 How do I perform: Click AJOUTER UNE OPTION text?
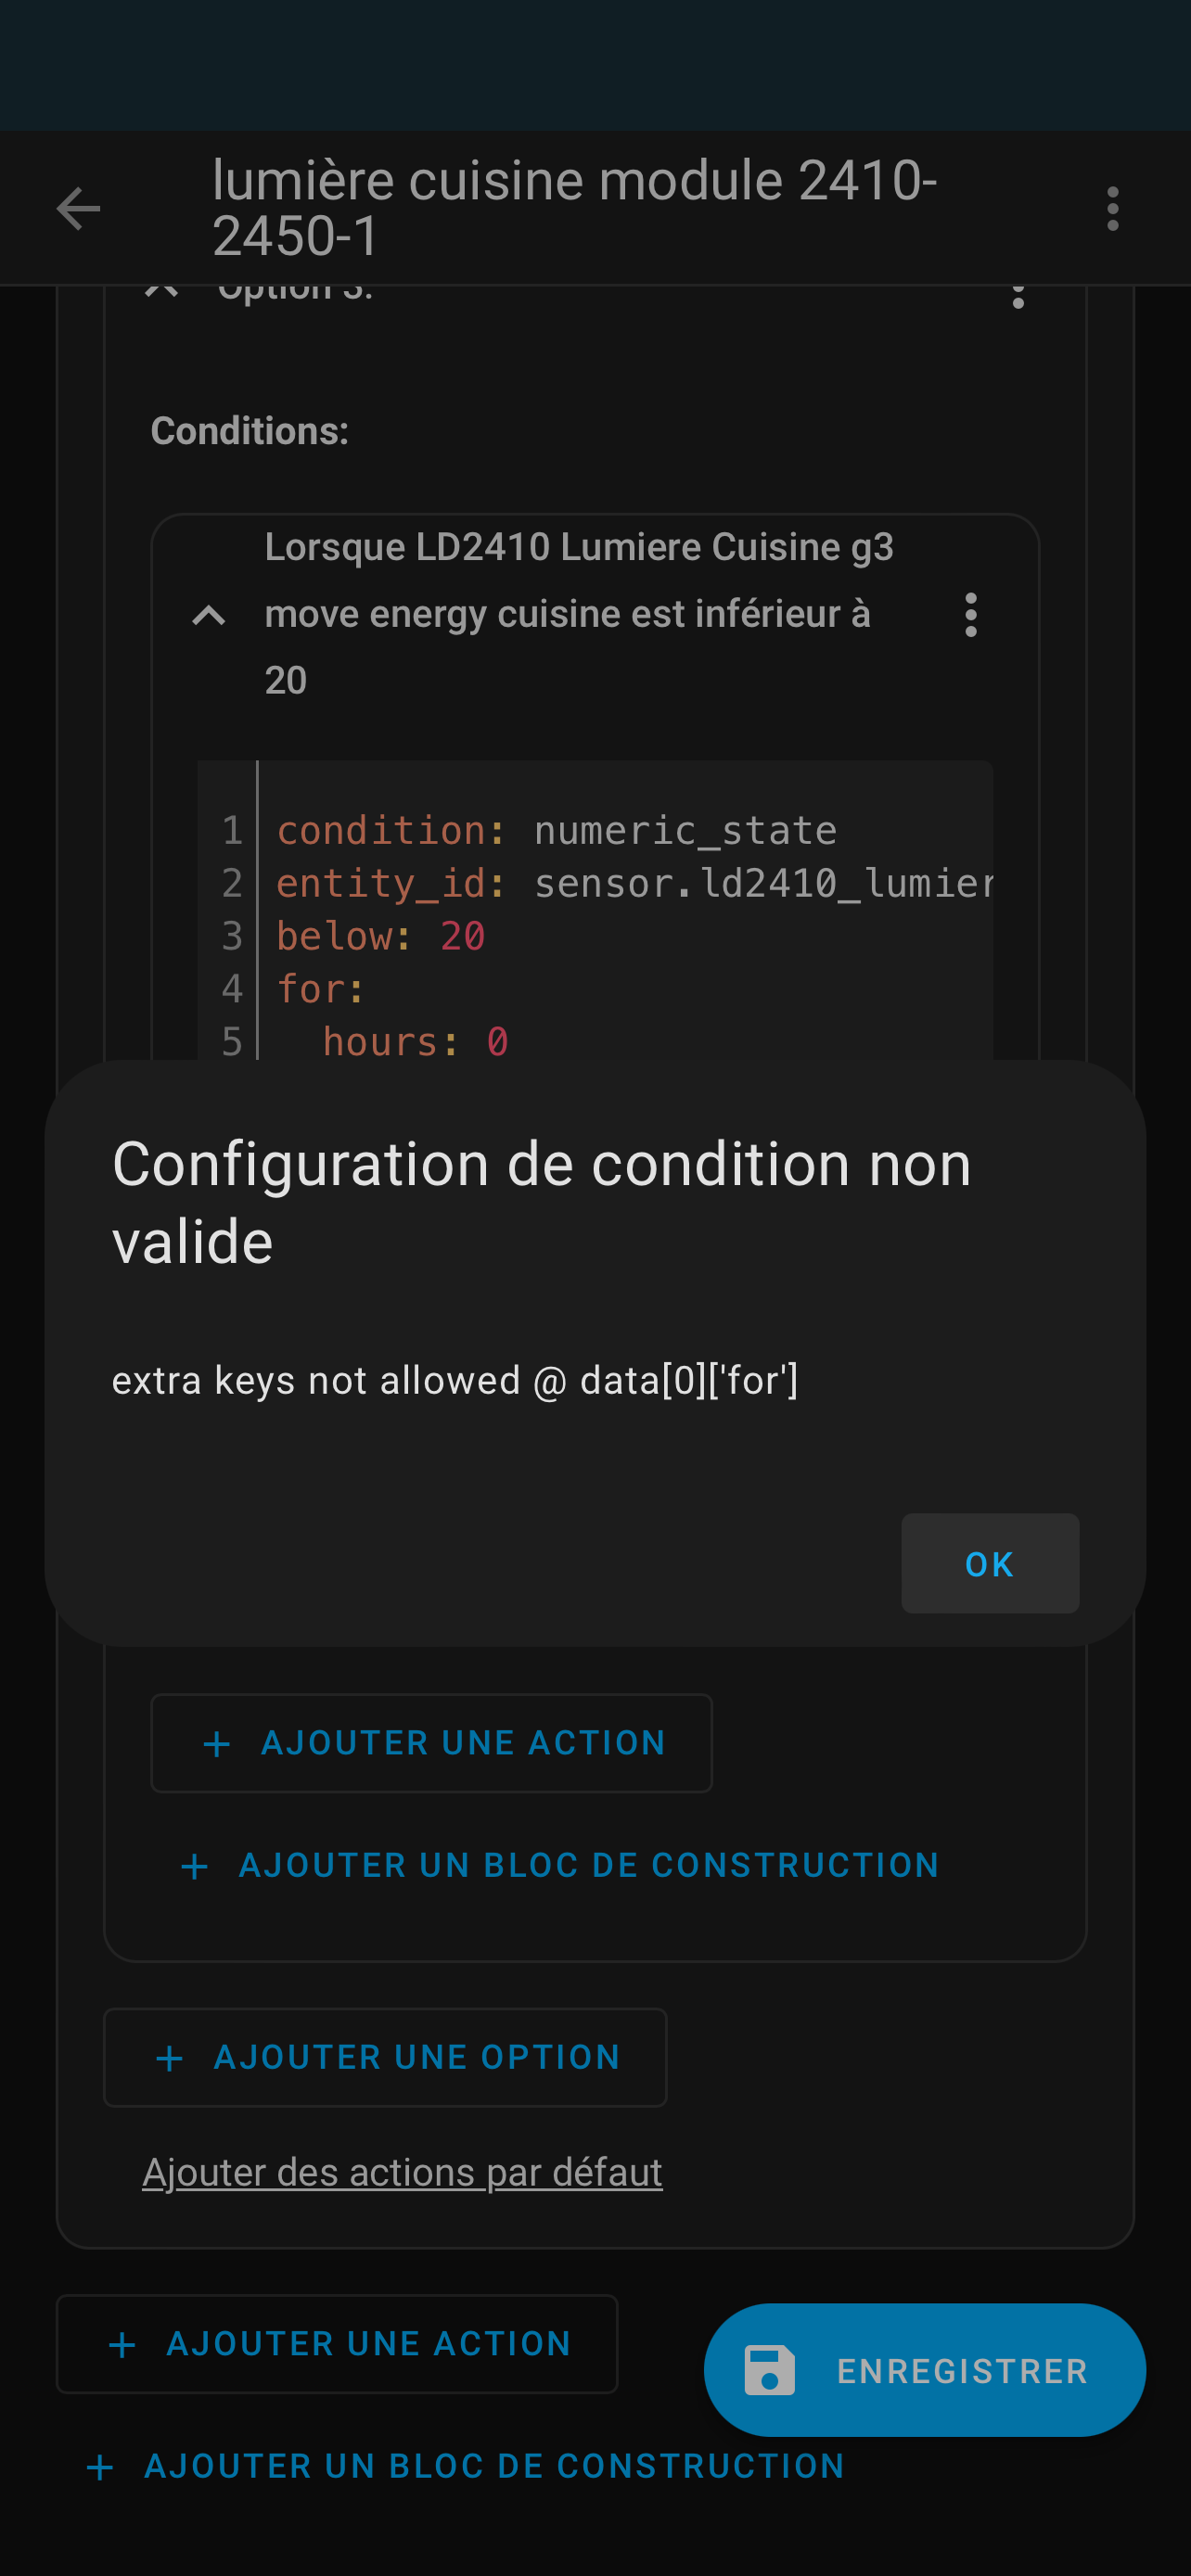417,2057
